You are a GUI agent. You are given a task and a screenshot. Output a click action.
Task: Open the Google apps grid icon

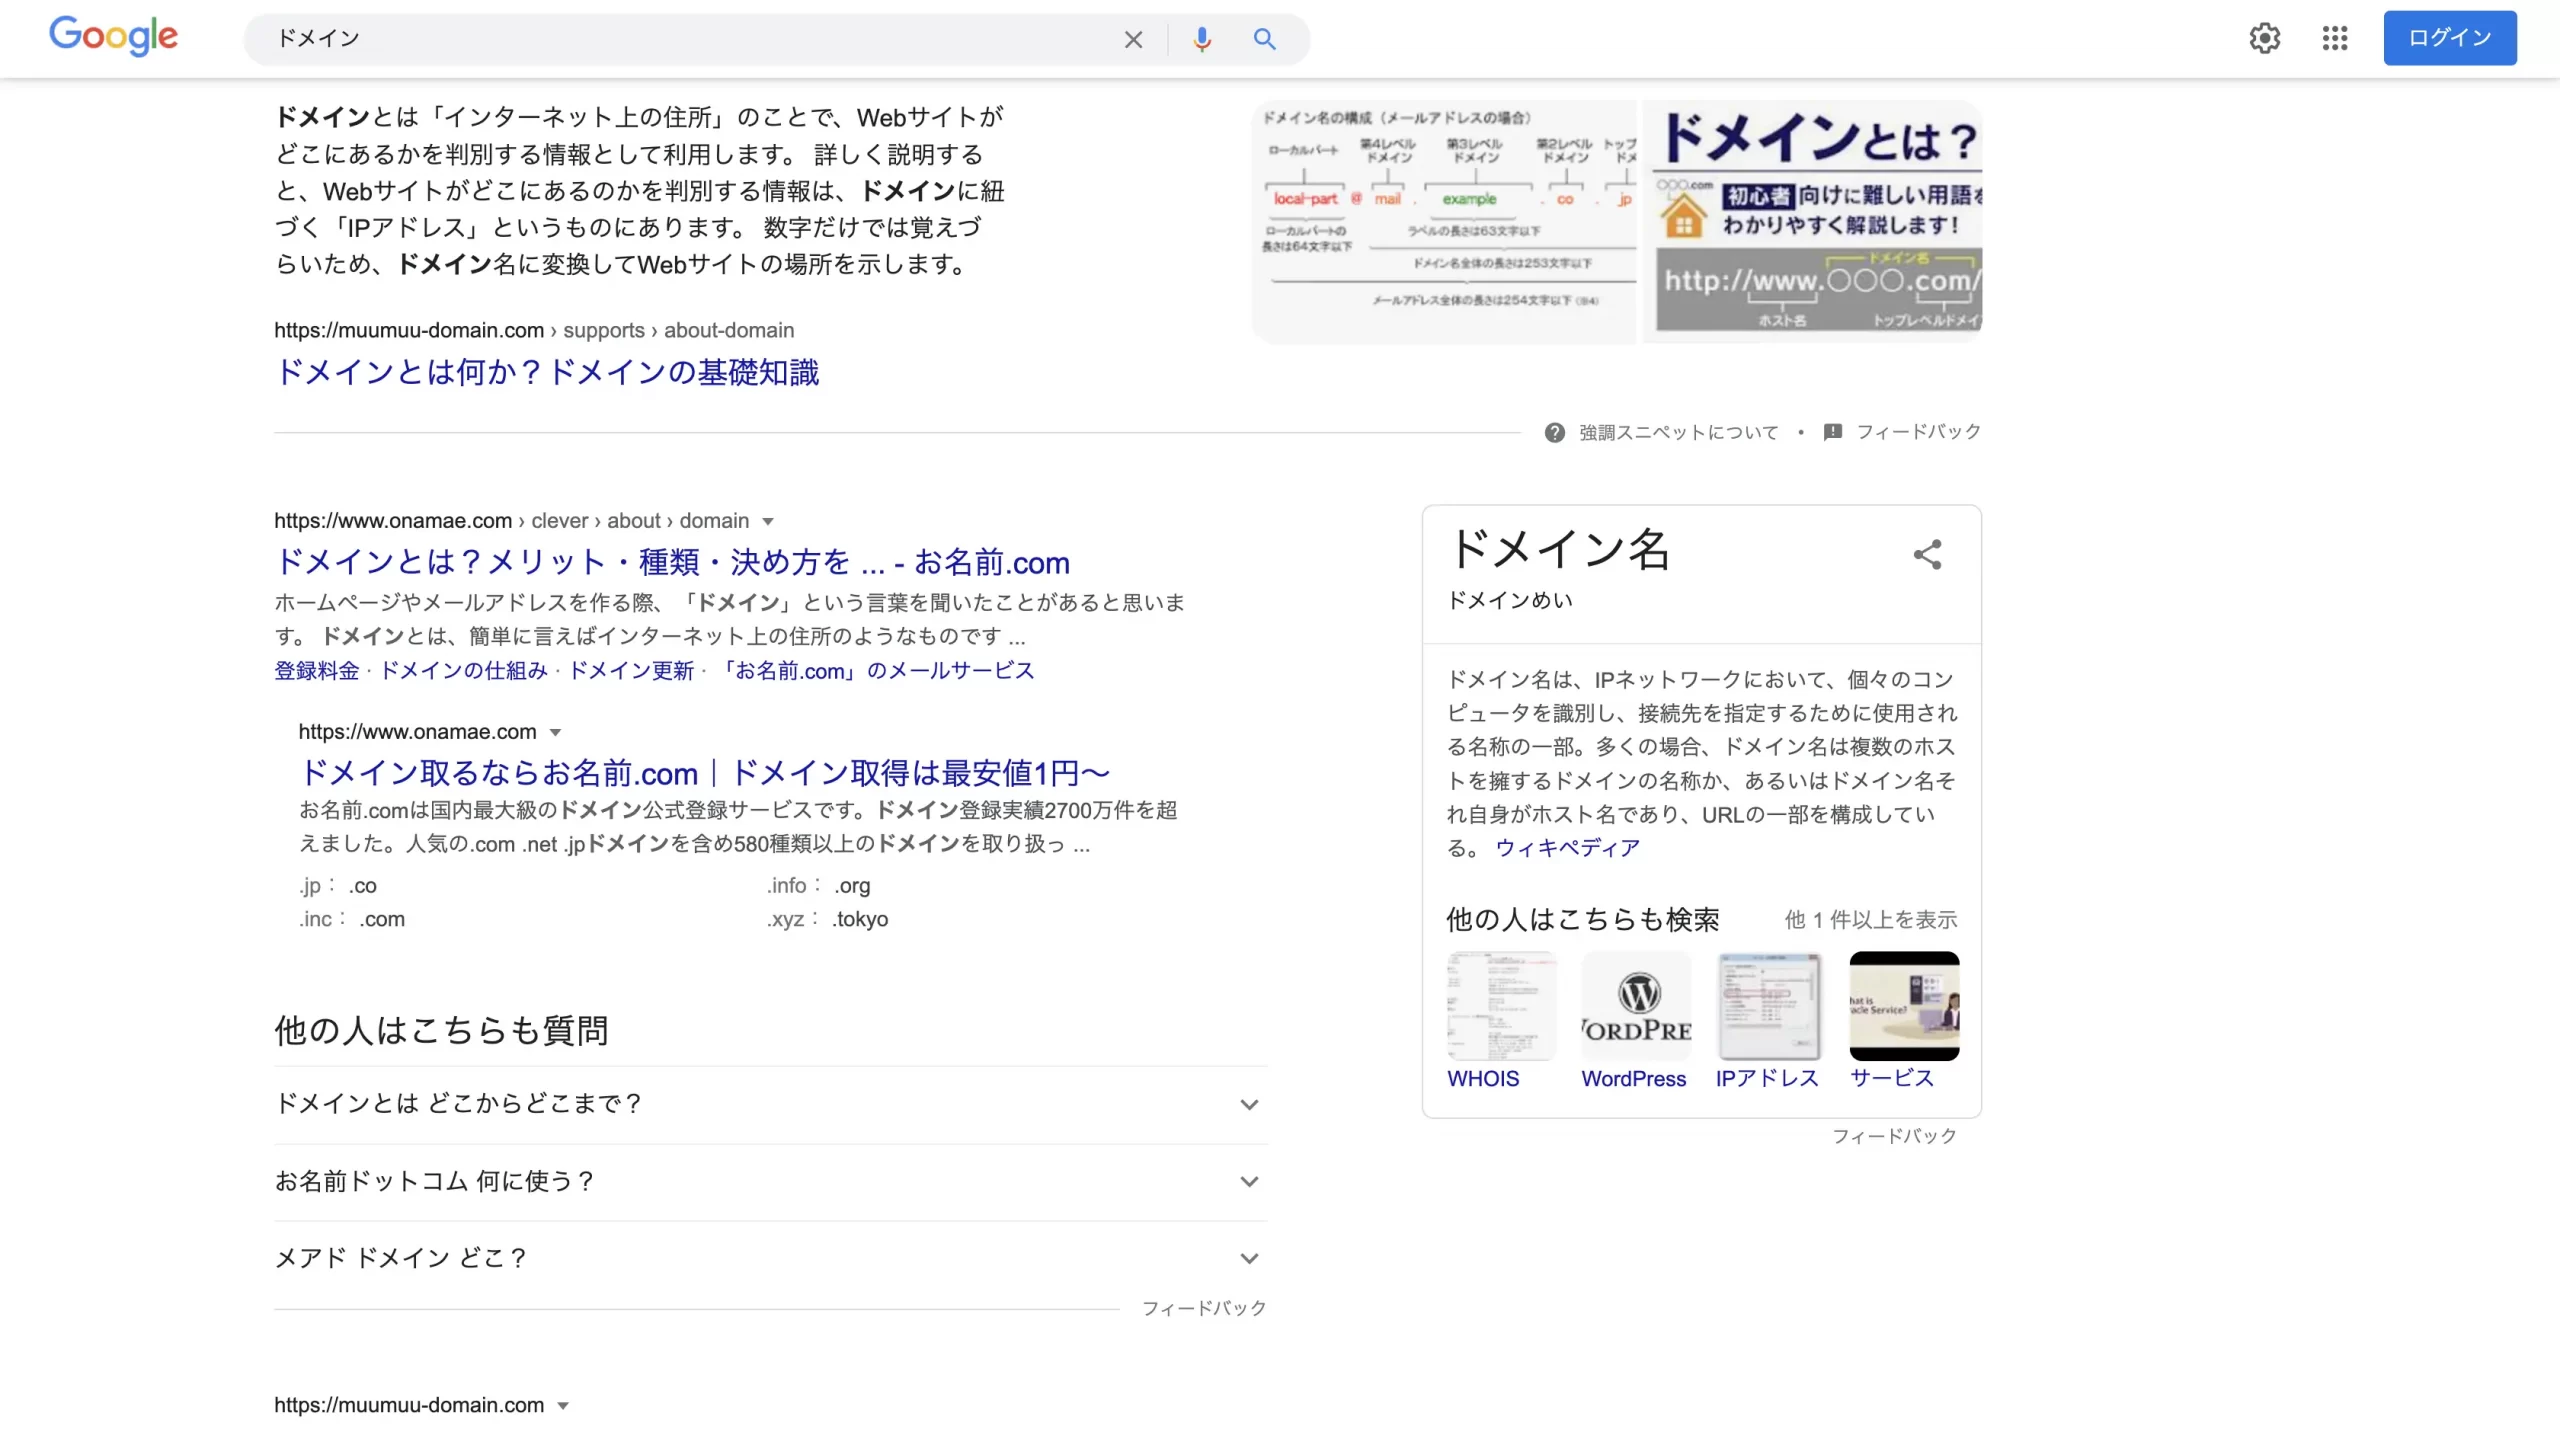tap(2335, 38)
